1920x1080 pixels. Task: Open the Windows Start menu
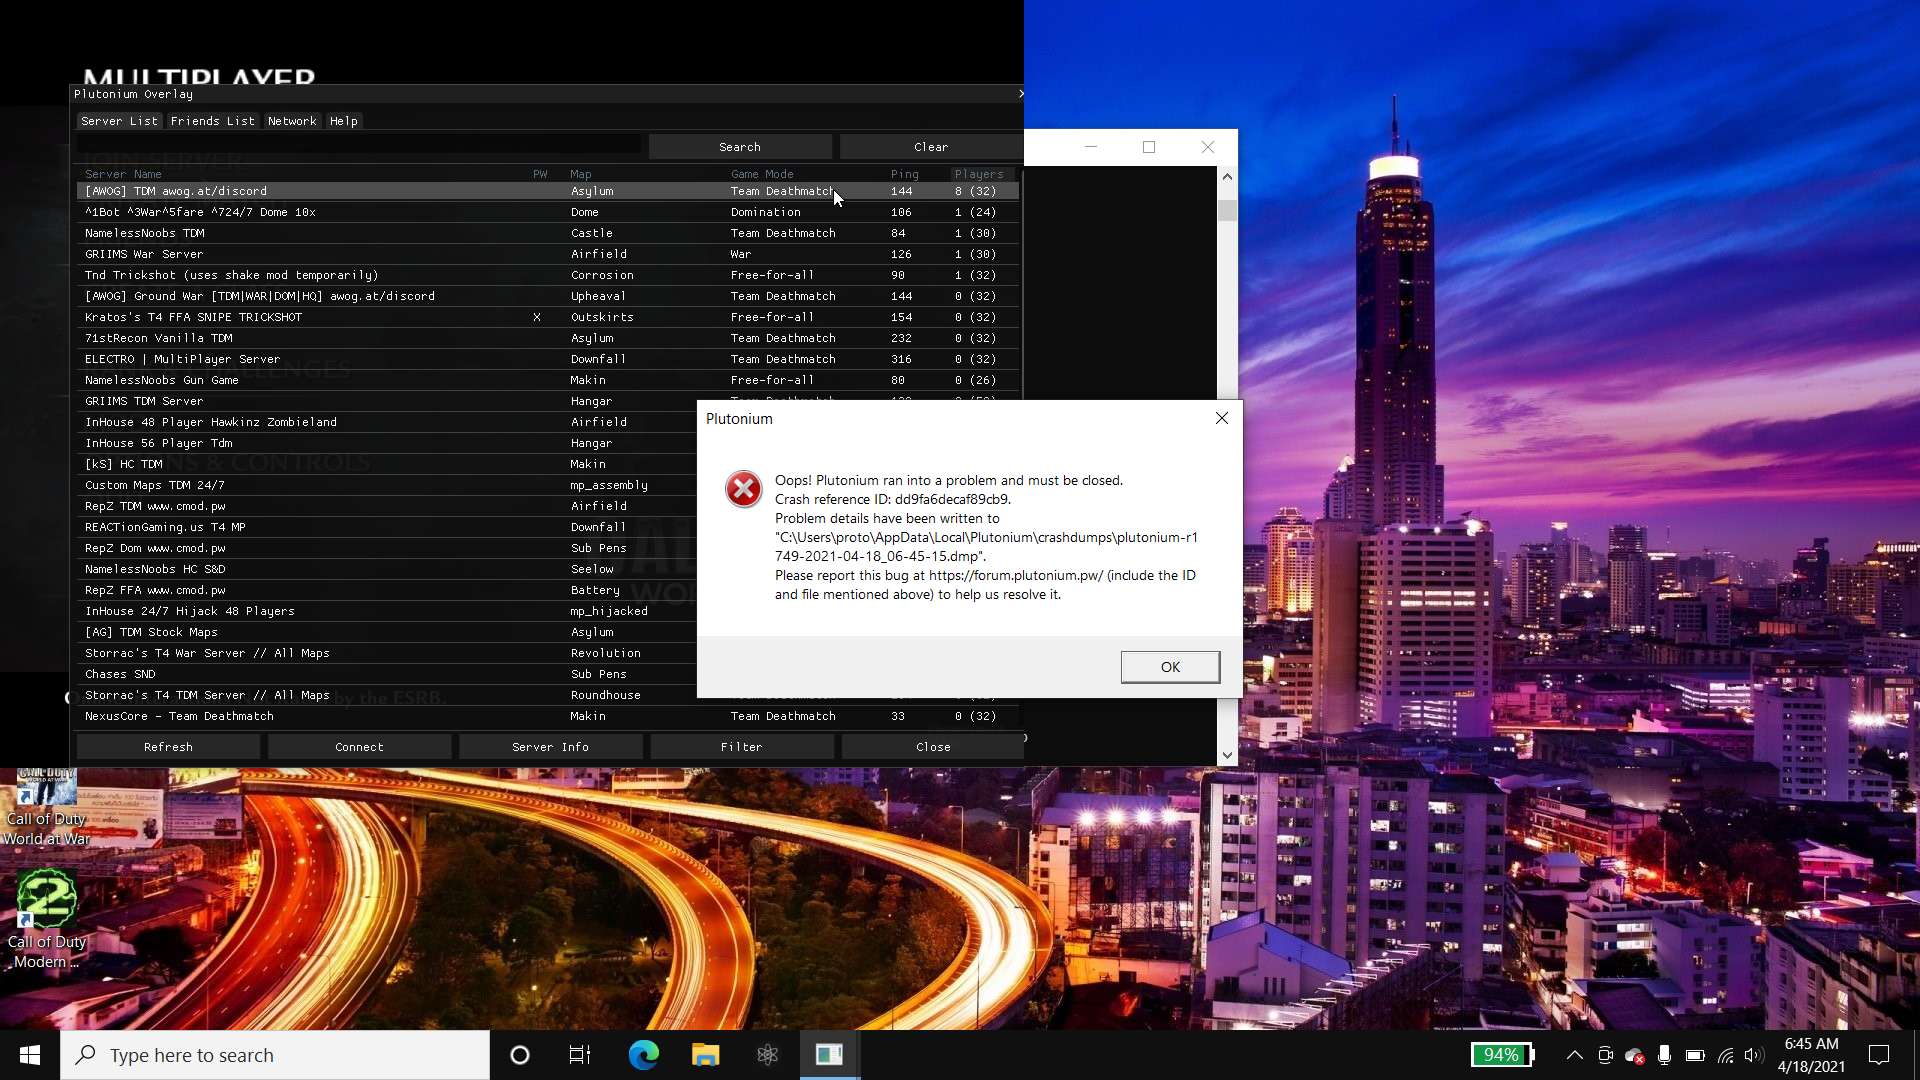click(x=30, y=1055)
